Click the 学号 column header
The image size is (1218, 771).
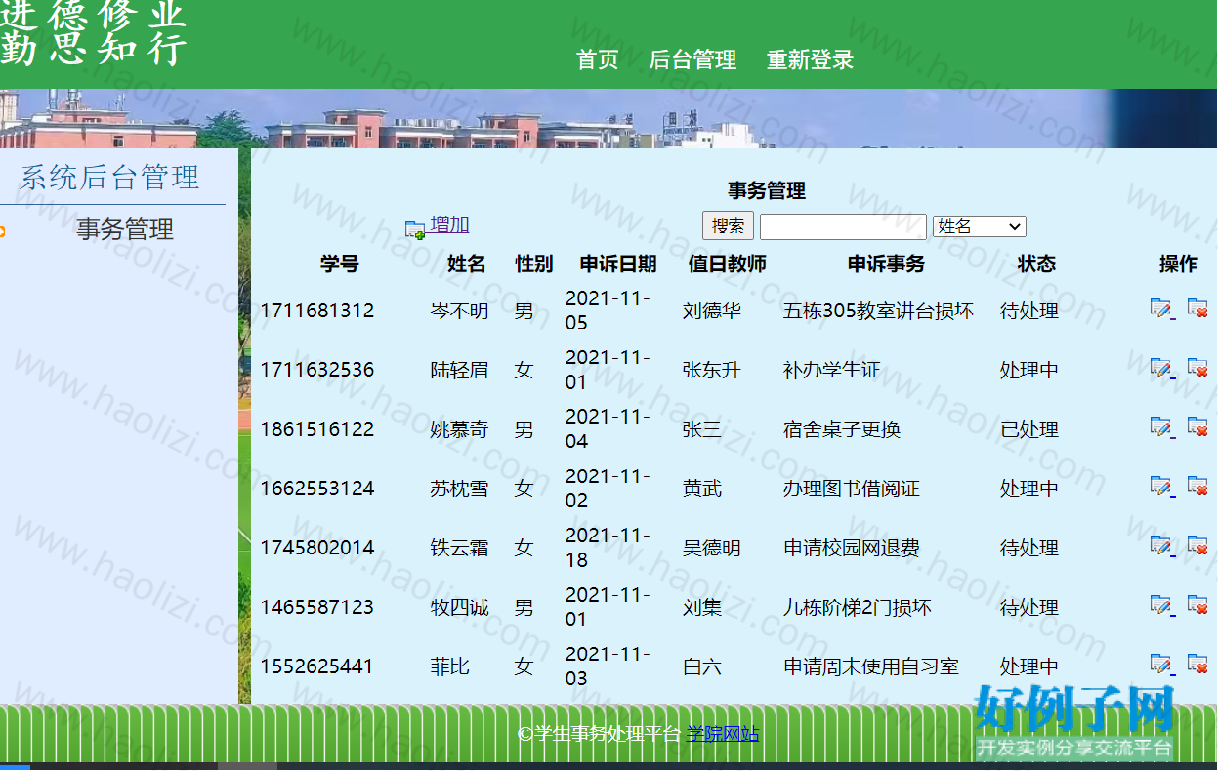coord(339,264)
